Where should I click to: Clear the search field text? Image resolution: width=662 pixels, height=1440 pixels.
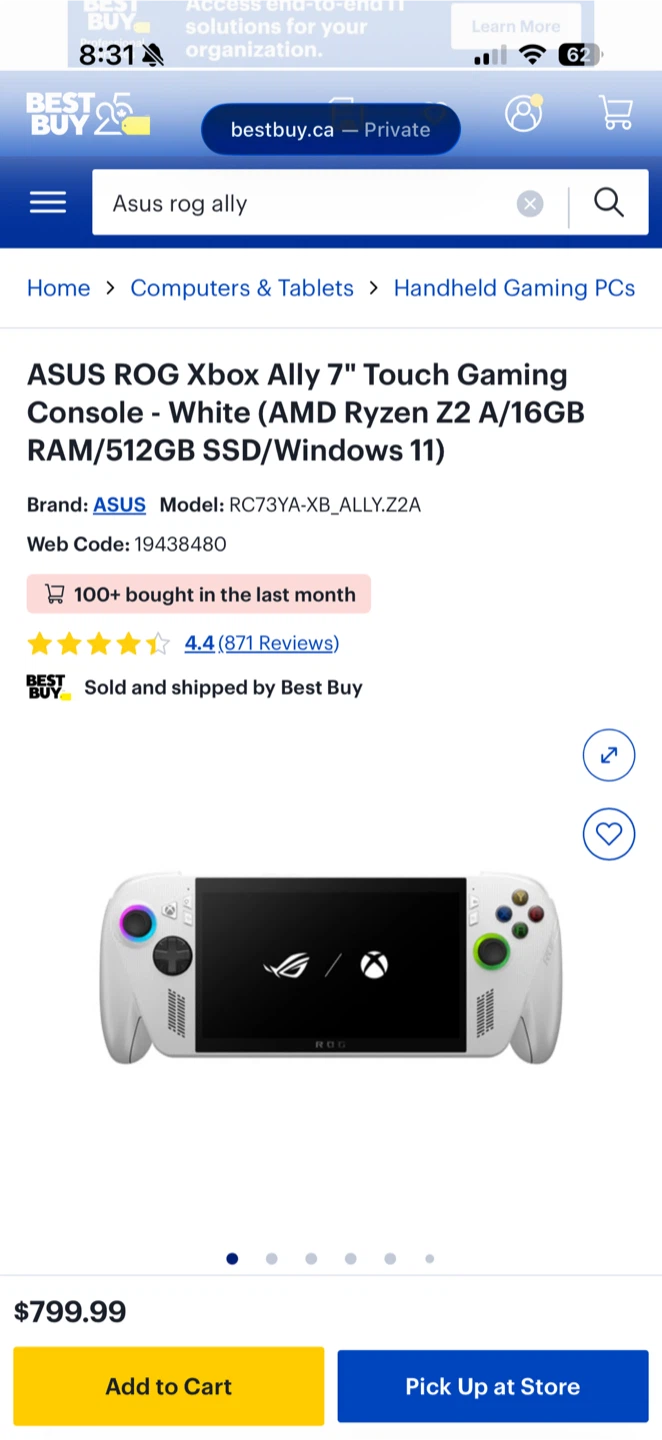tap(530, 204)
